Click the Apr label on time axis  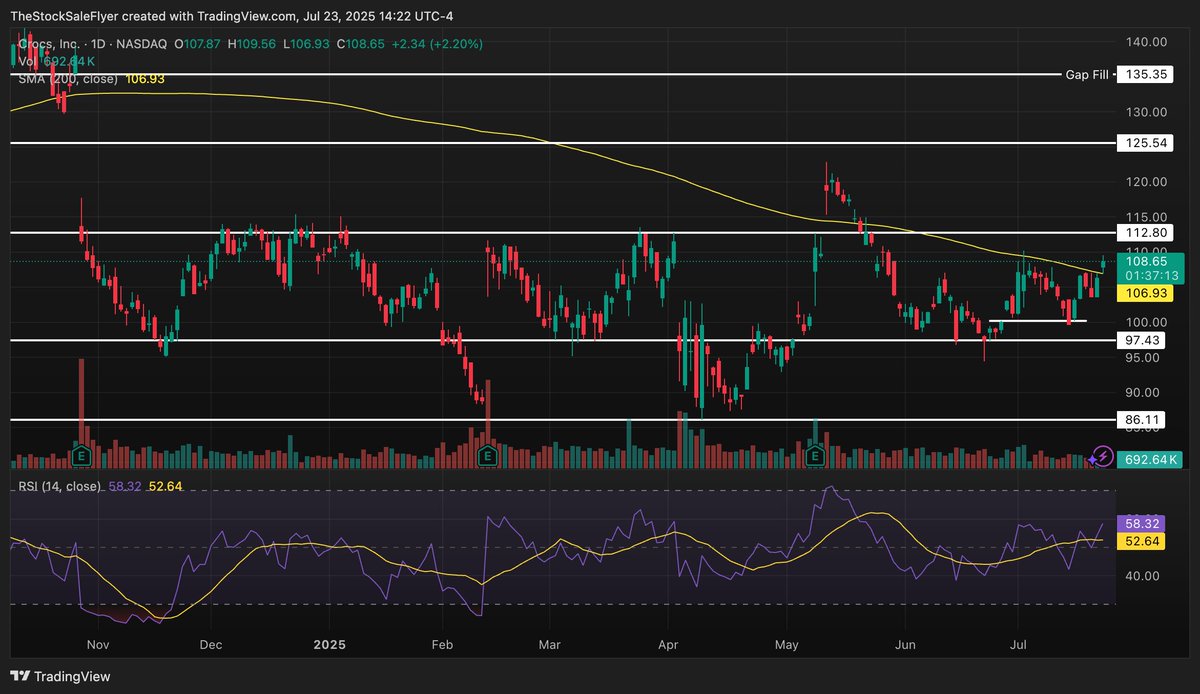(x=670, y=645)
